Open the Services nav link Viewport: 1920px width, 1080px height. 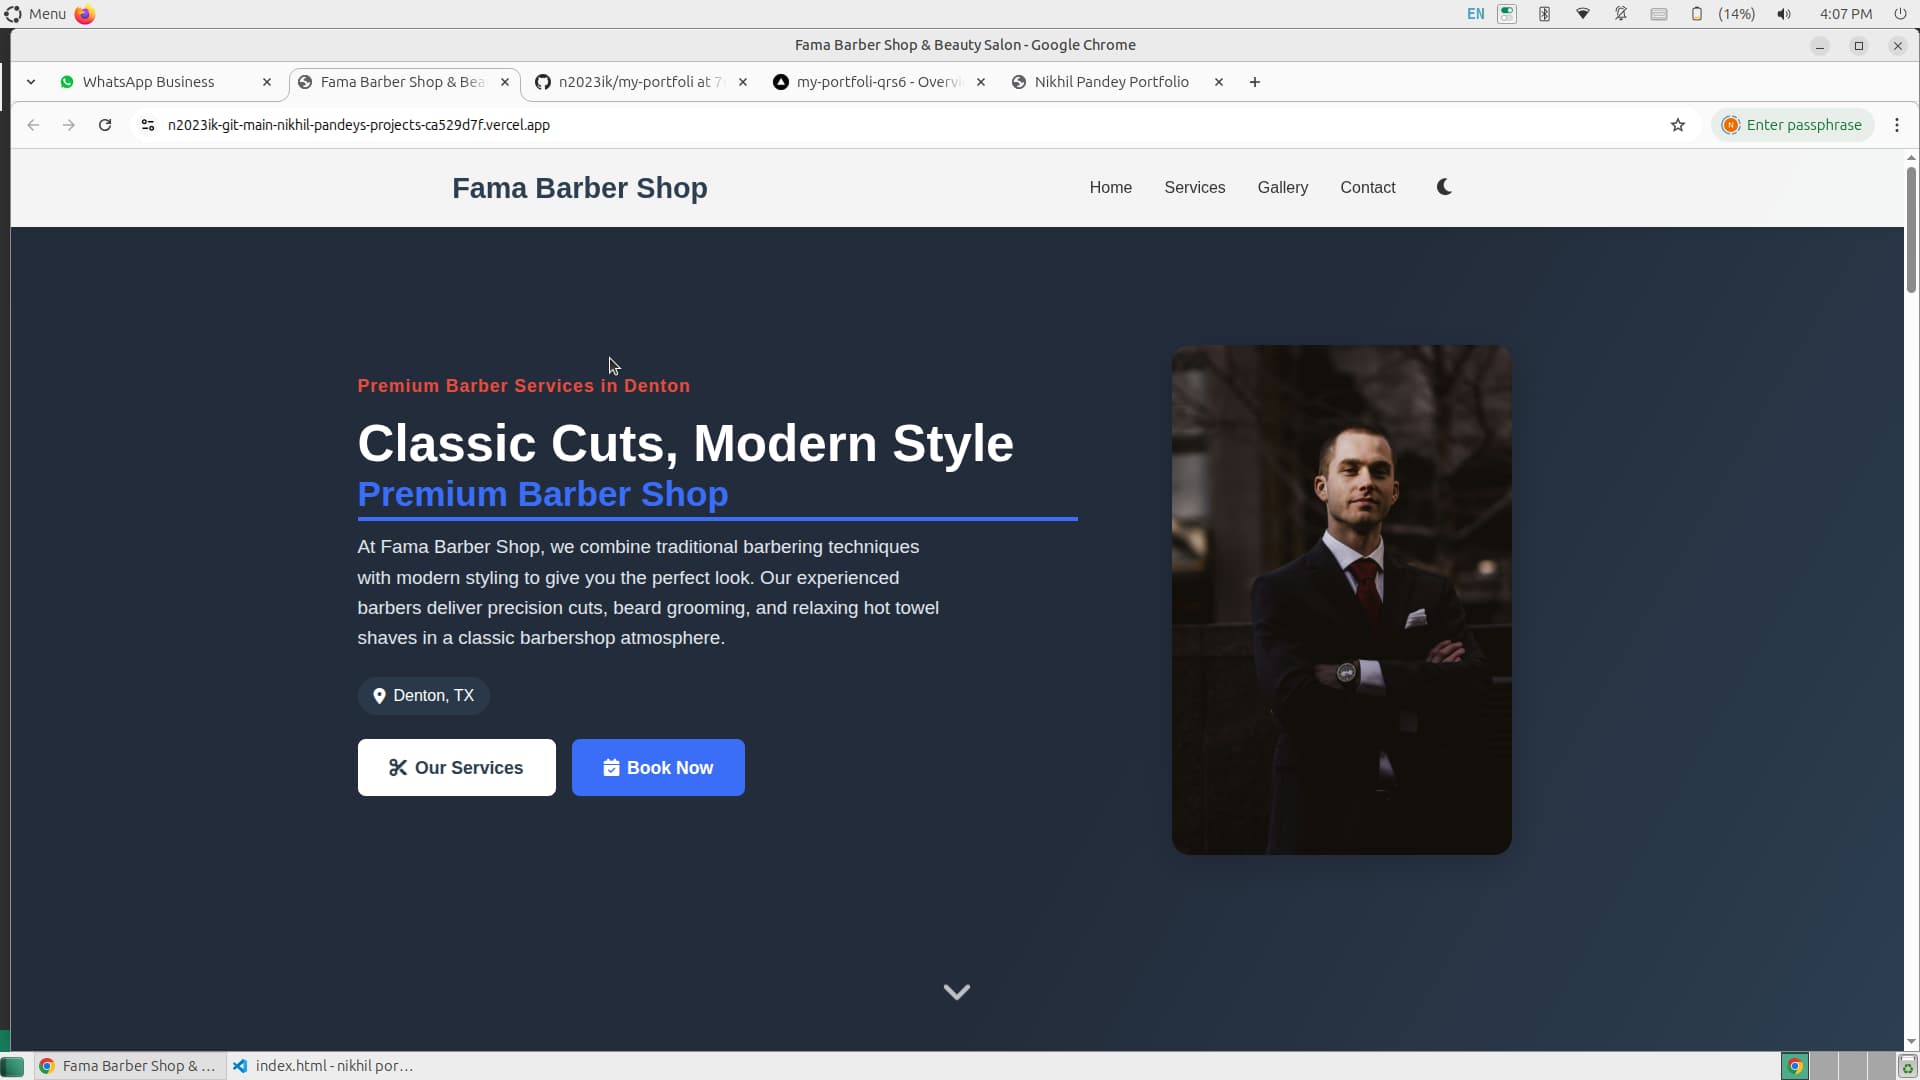pos(1194,187)
